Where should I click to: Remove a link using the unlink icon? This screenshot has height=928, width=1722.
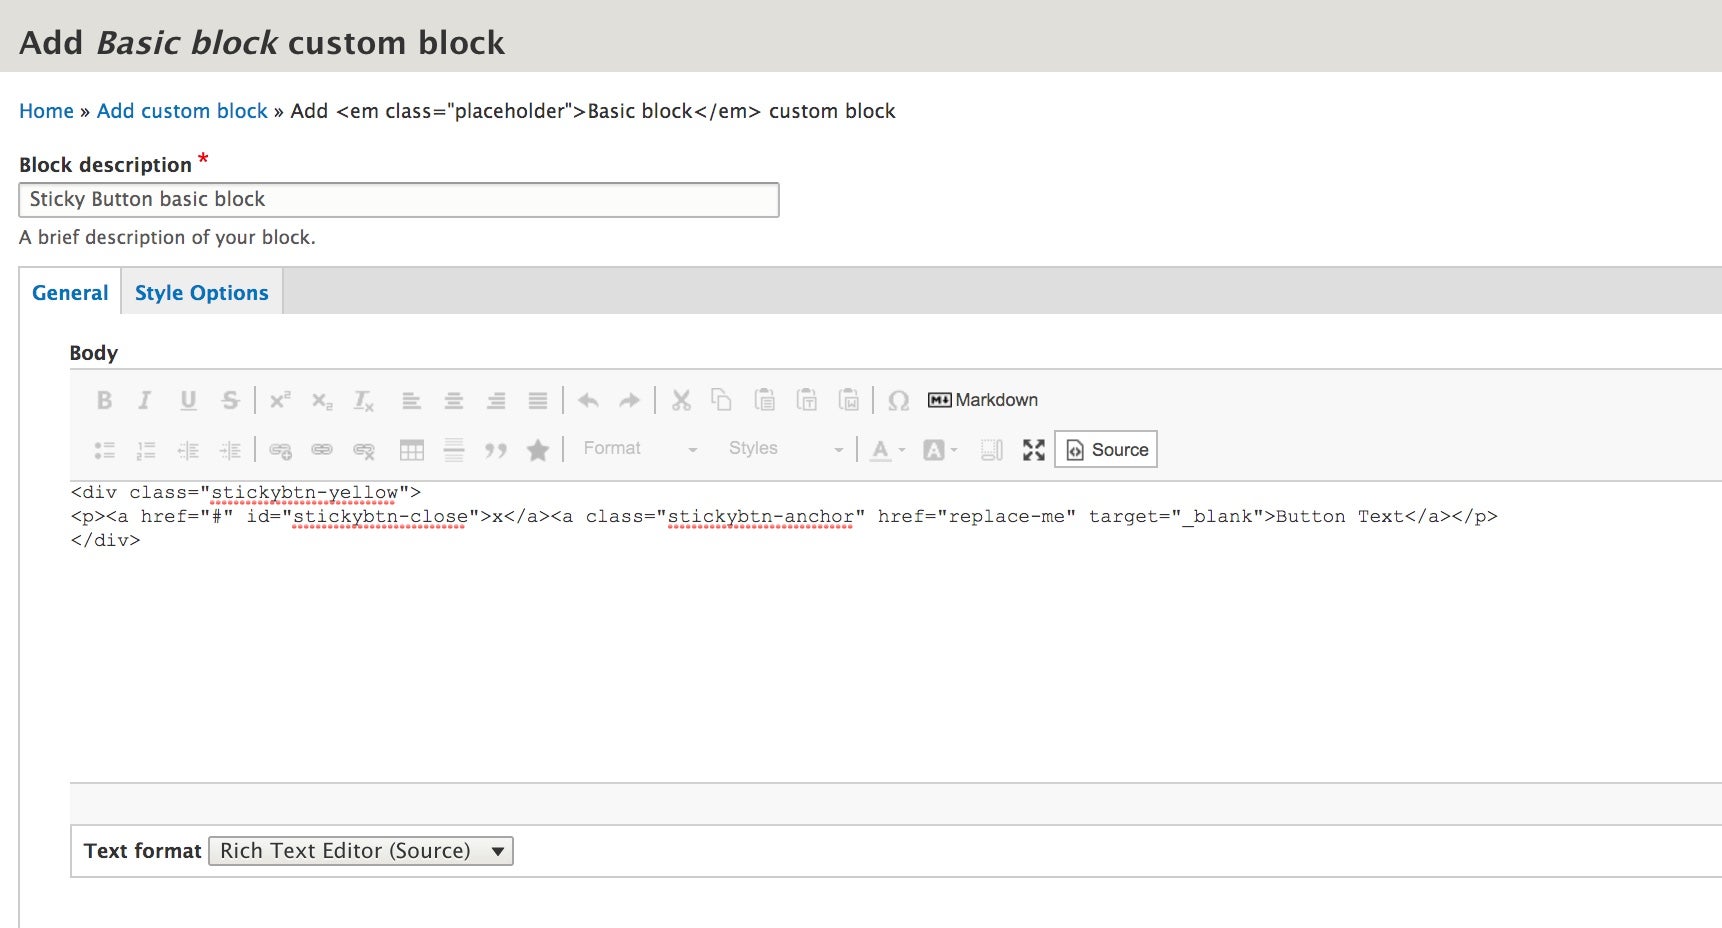coord(365,449)
